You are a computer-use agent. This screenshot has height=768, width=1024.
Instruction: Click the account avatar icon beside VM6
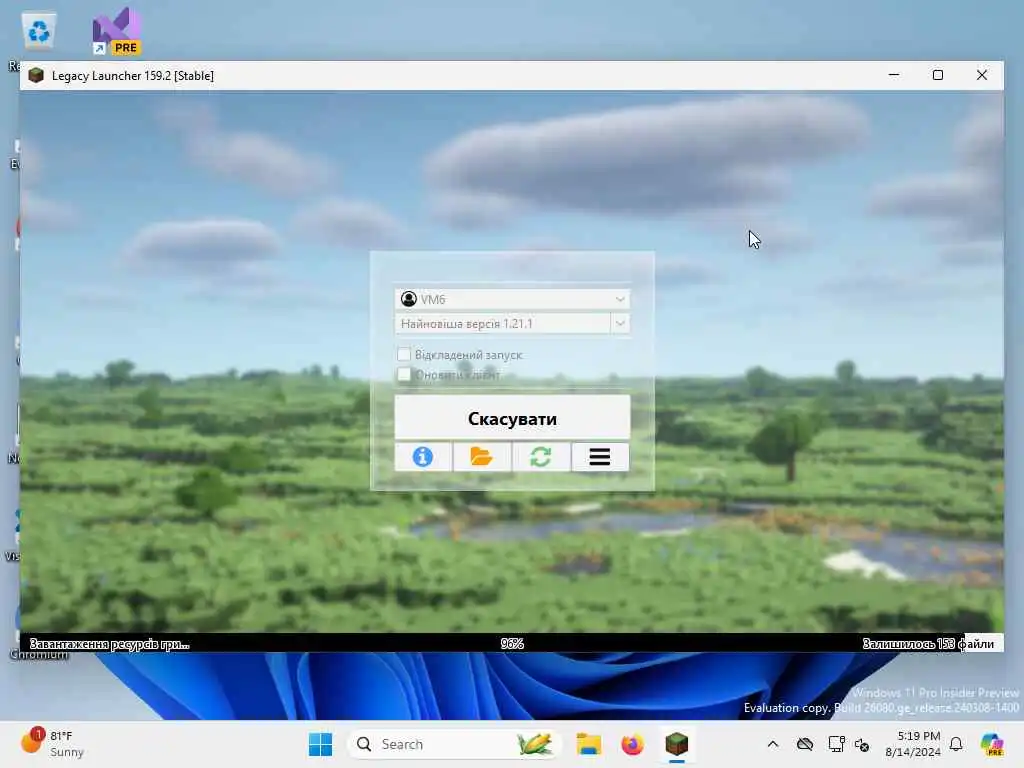pyautogui.click(x=409, y=299)
